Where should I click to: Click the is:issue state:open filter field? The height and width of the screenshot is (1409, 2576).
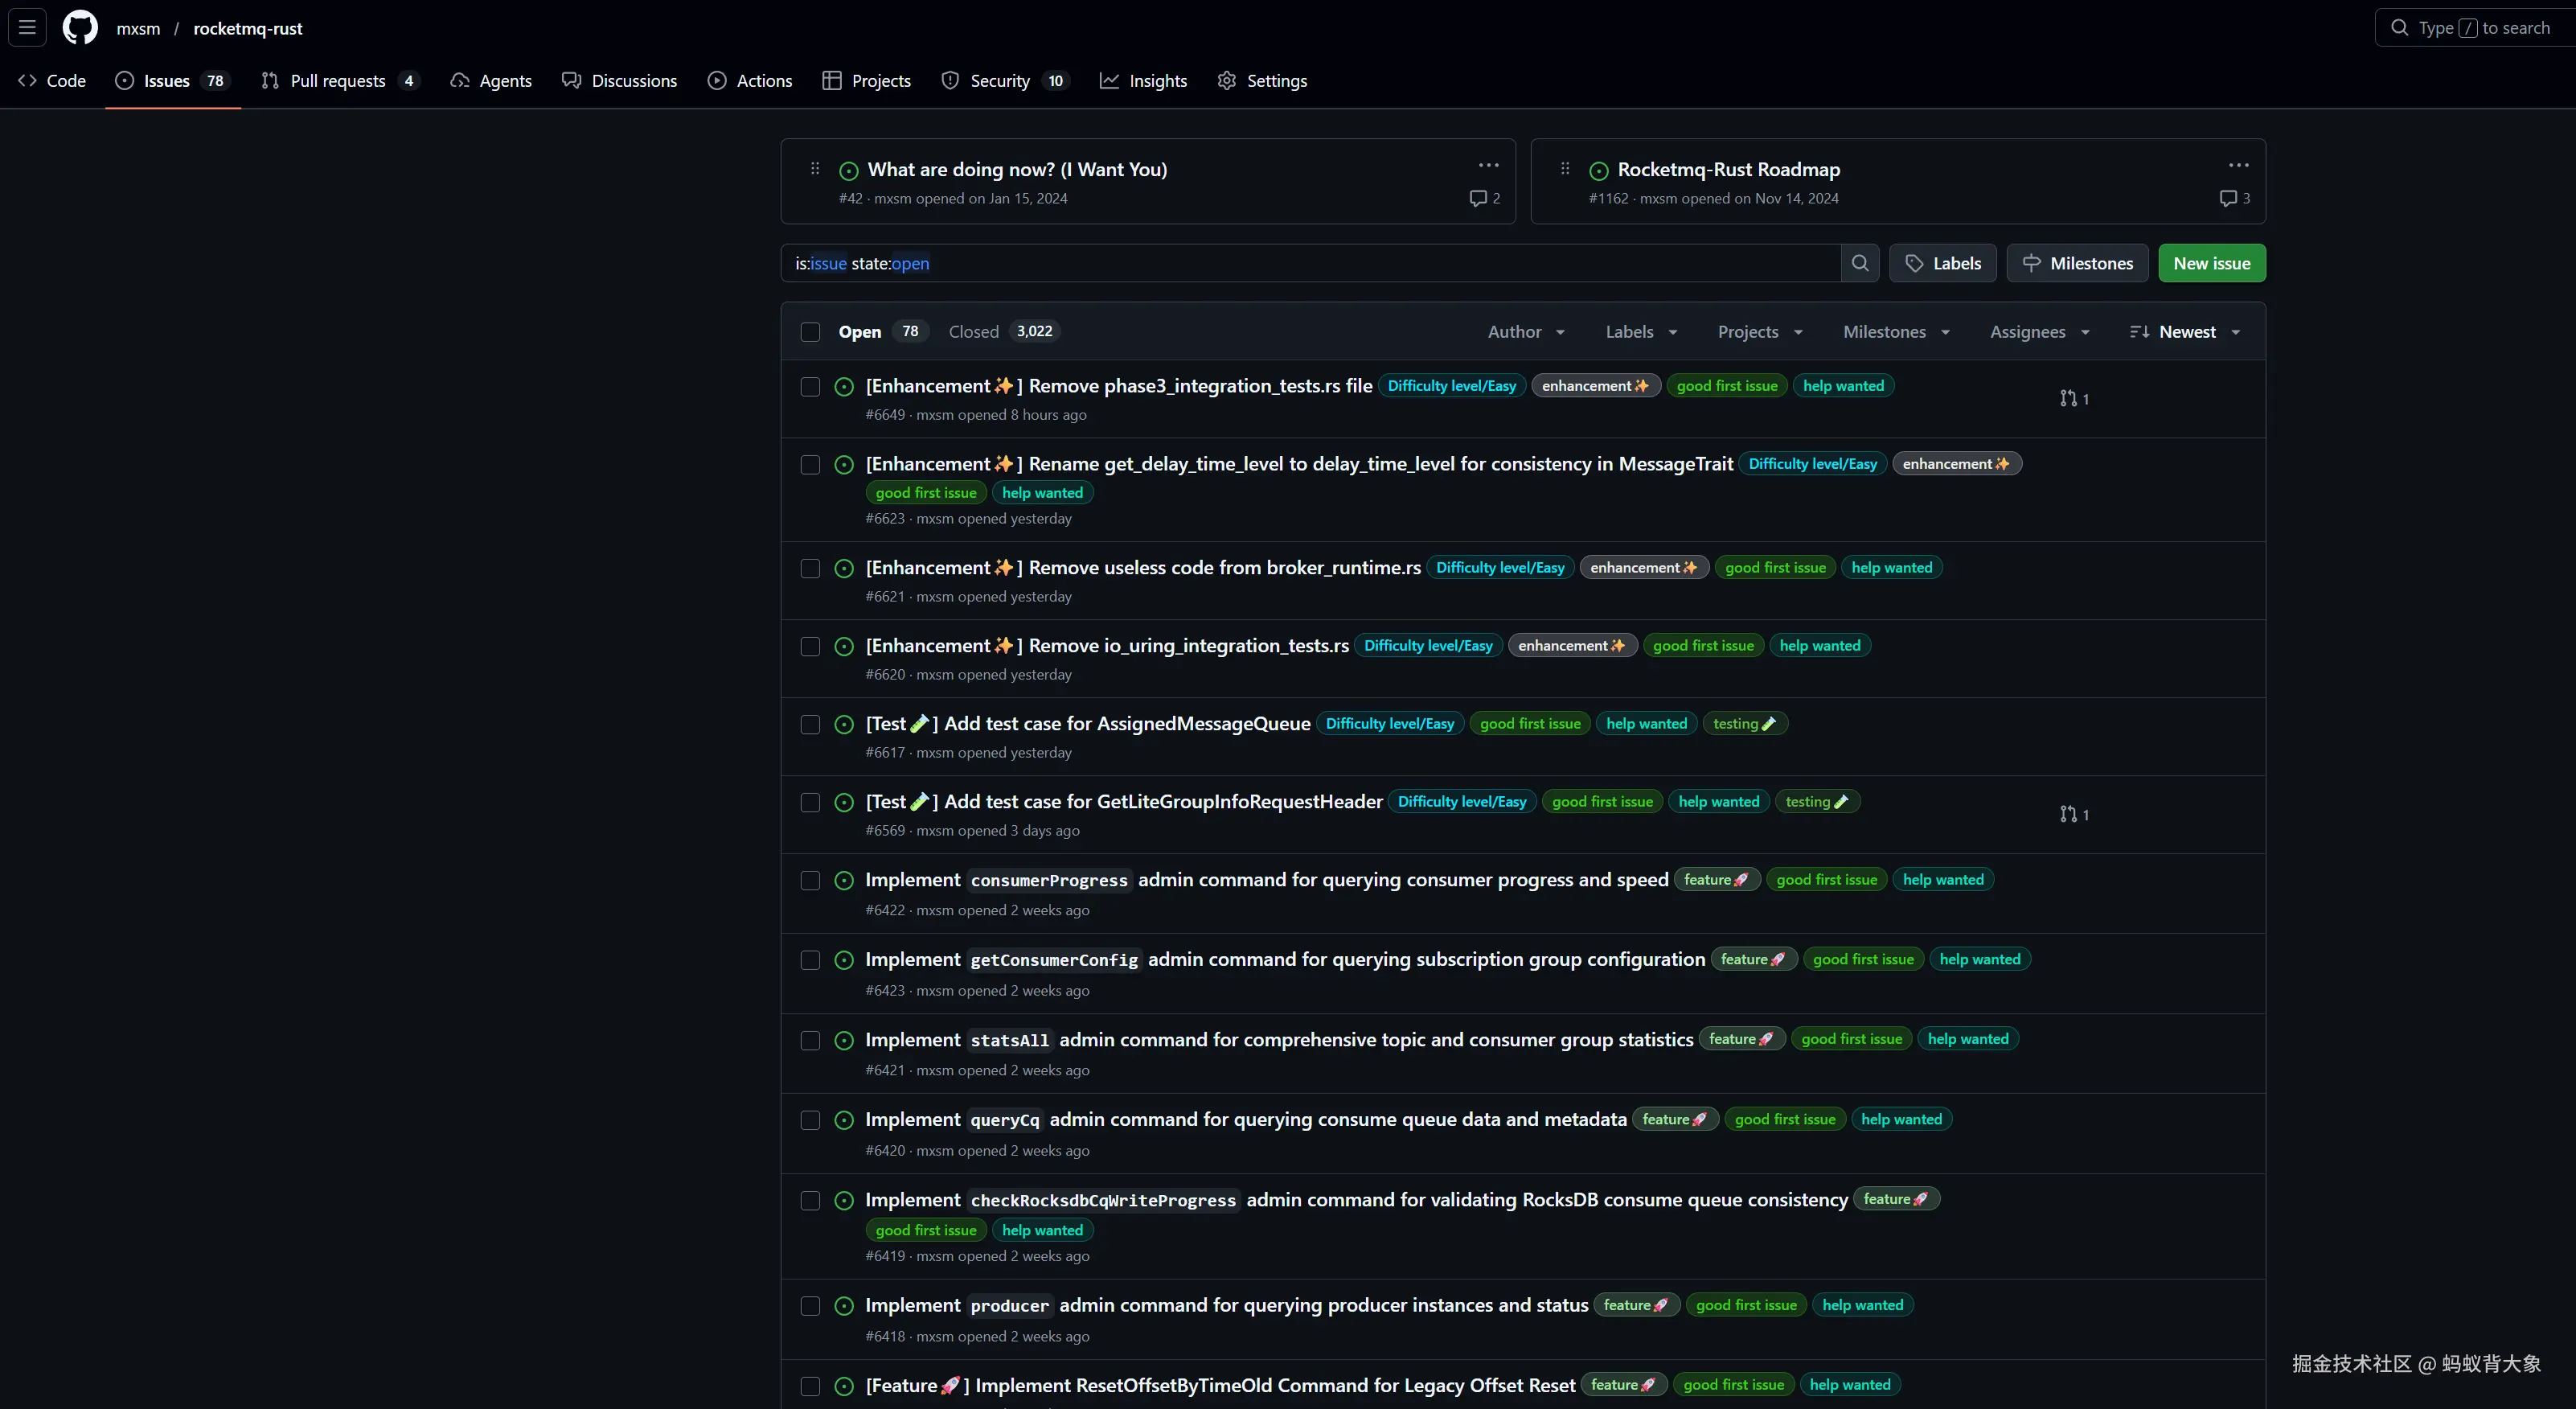1300,263
